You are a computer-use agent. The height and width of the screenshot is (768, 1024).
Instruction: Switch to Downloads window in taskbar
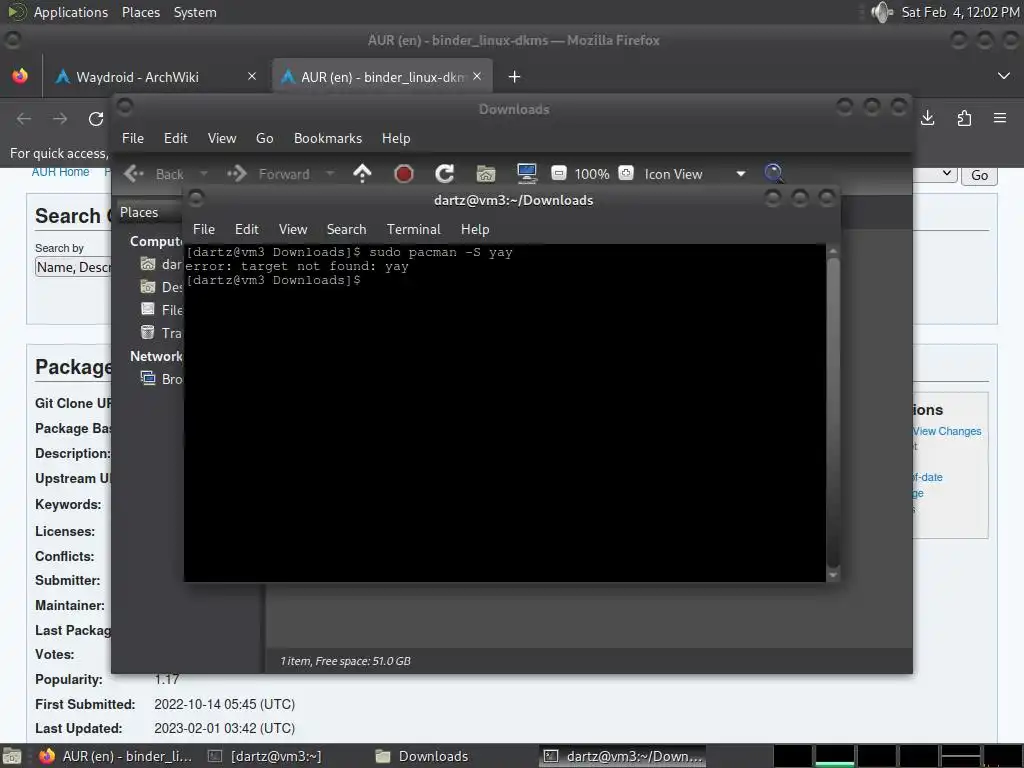click(x=423, y=756)
